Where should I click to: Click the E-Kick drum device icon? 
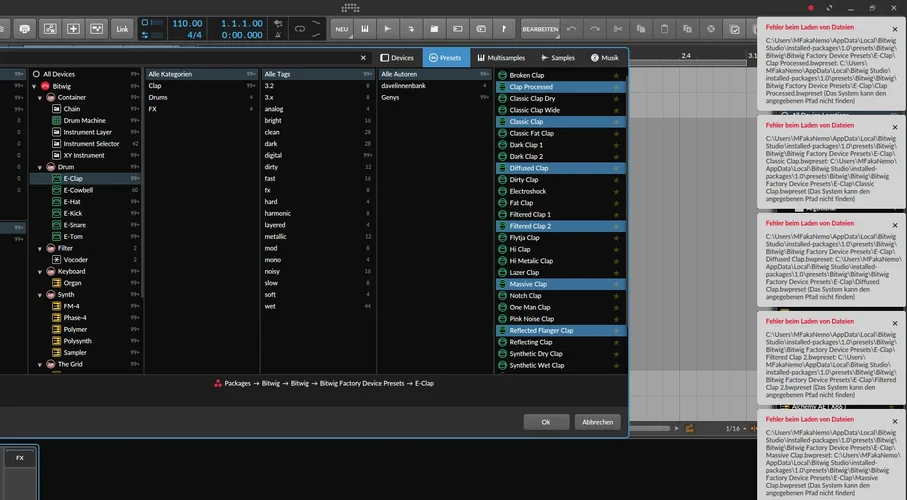click(x=57, y=213)
